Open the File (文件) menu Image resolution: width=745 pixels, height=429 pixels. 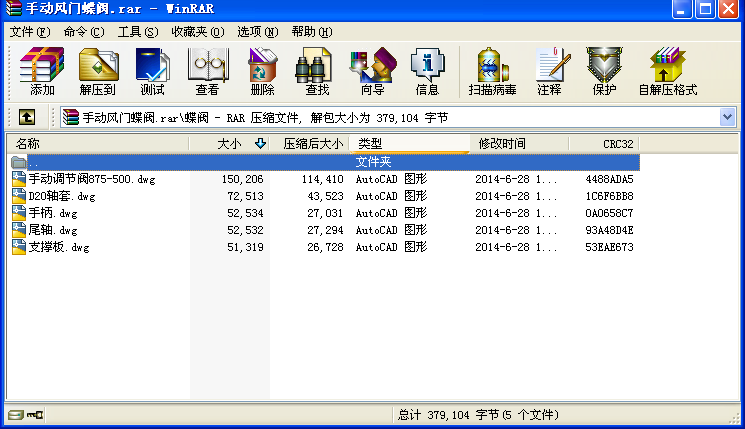(x=29, y=32)
